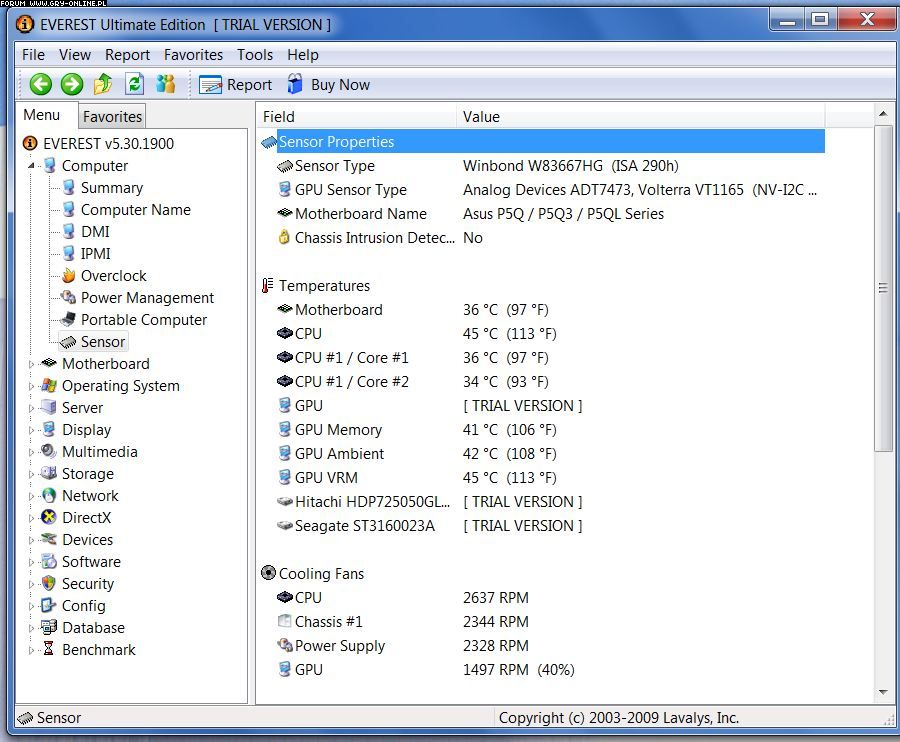Expand the Network tree node
Viewport: 900px width, 742px height.
click(x=31, y=496)
